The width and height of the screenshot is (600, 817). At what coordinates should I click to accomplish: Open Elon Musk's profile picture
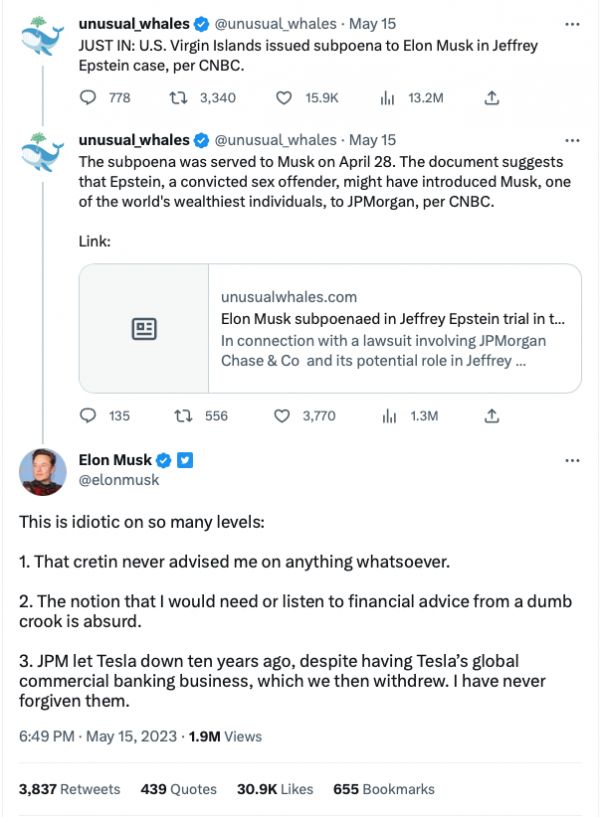click(43, 471)
